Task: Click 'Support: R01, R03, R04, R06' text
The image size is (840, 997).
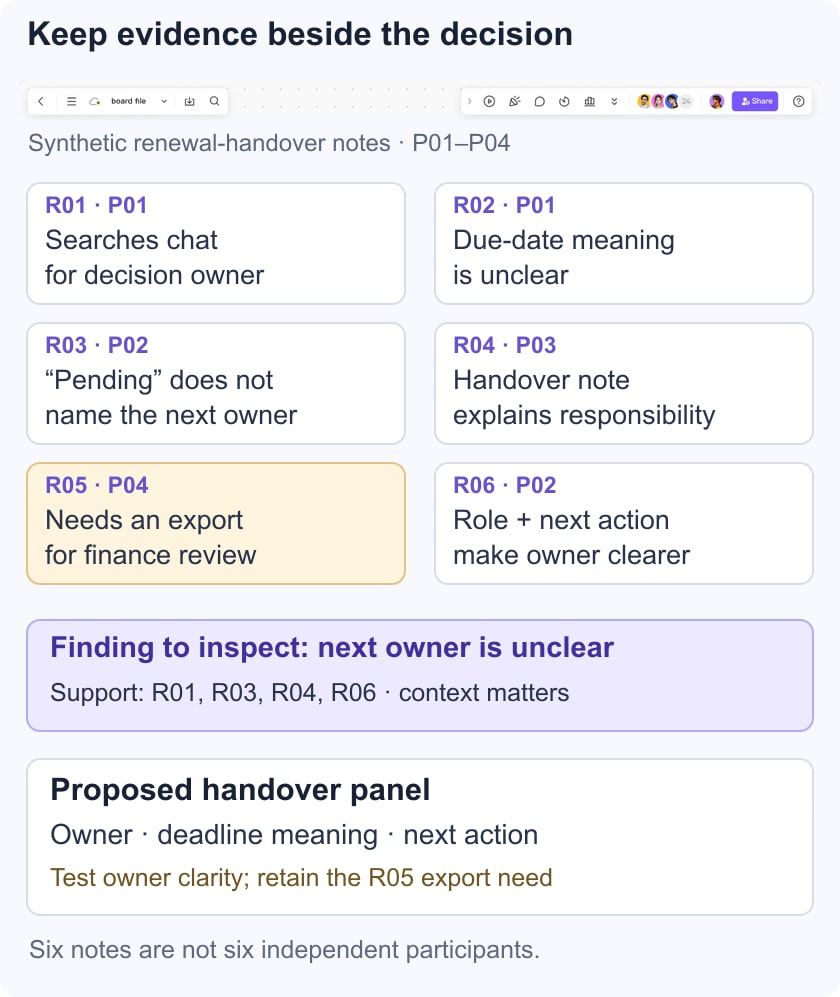Action: tap(213, 692)
